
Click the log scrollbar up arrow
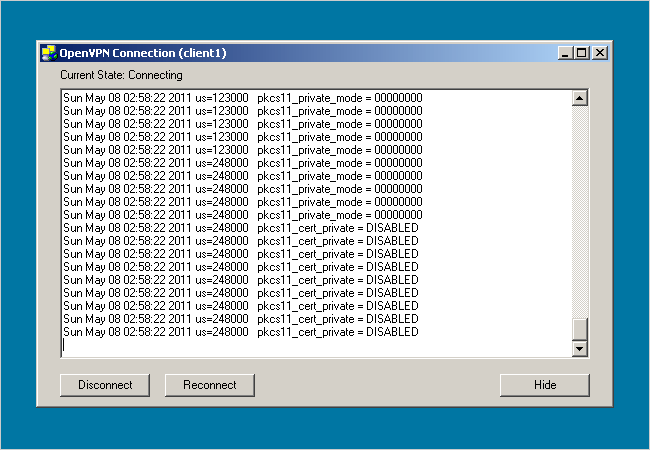click(x=580, y=98)
